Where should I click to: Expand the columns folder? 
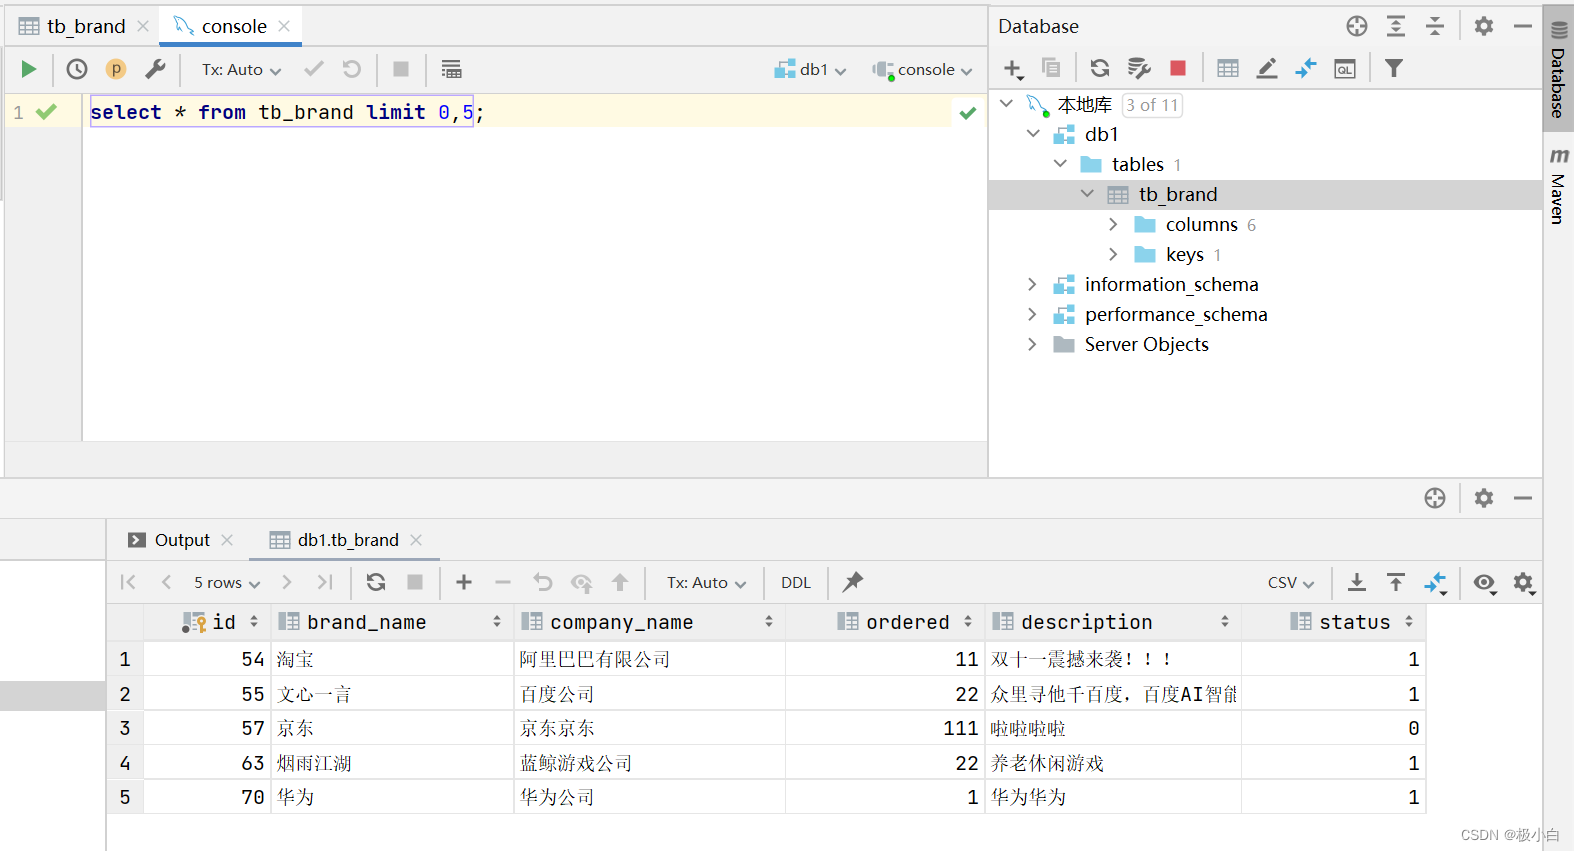tap(1113, 224)
